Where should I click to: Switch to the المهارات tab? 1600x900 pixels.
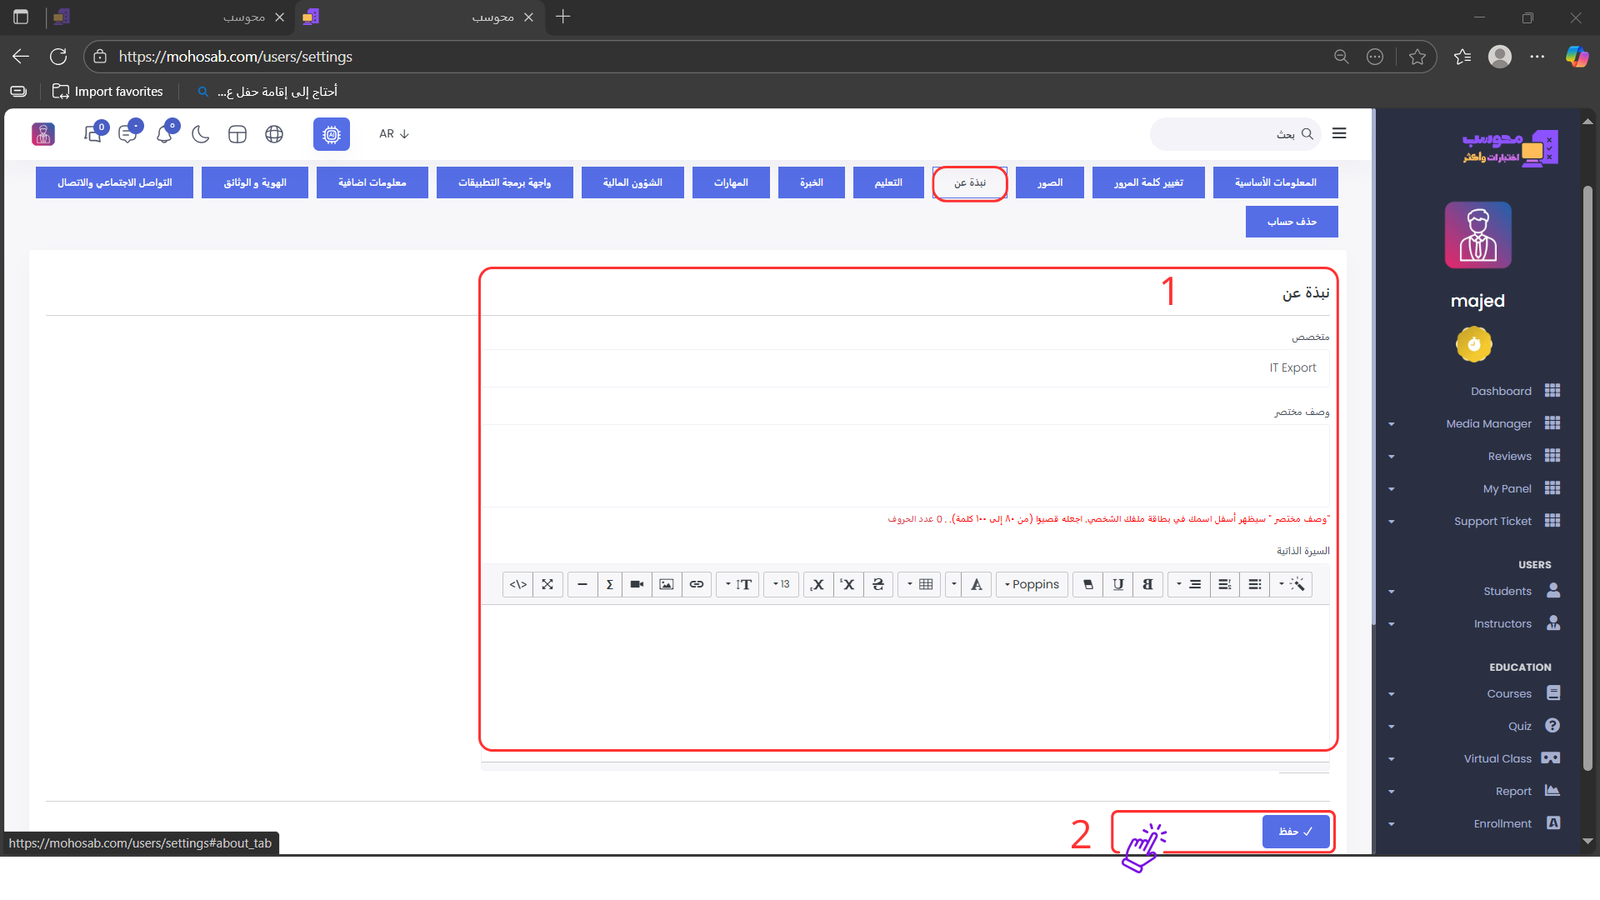[731, 183]
